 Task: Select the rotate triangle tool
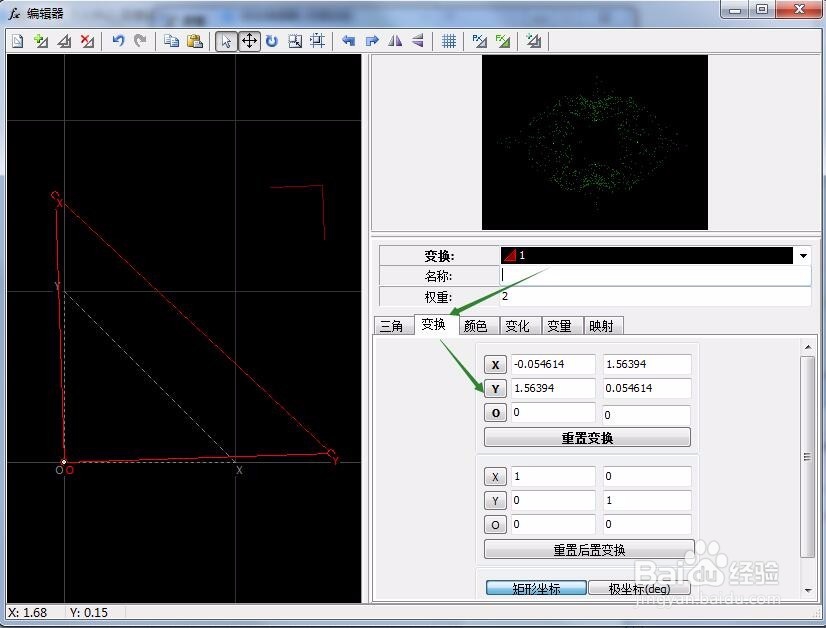coord(272,41)
